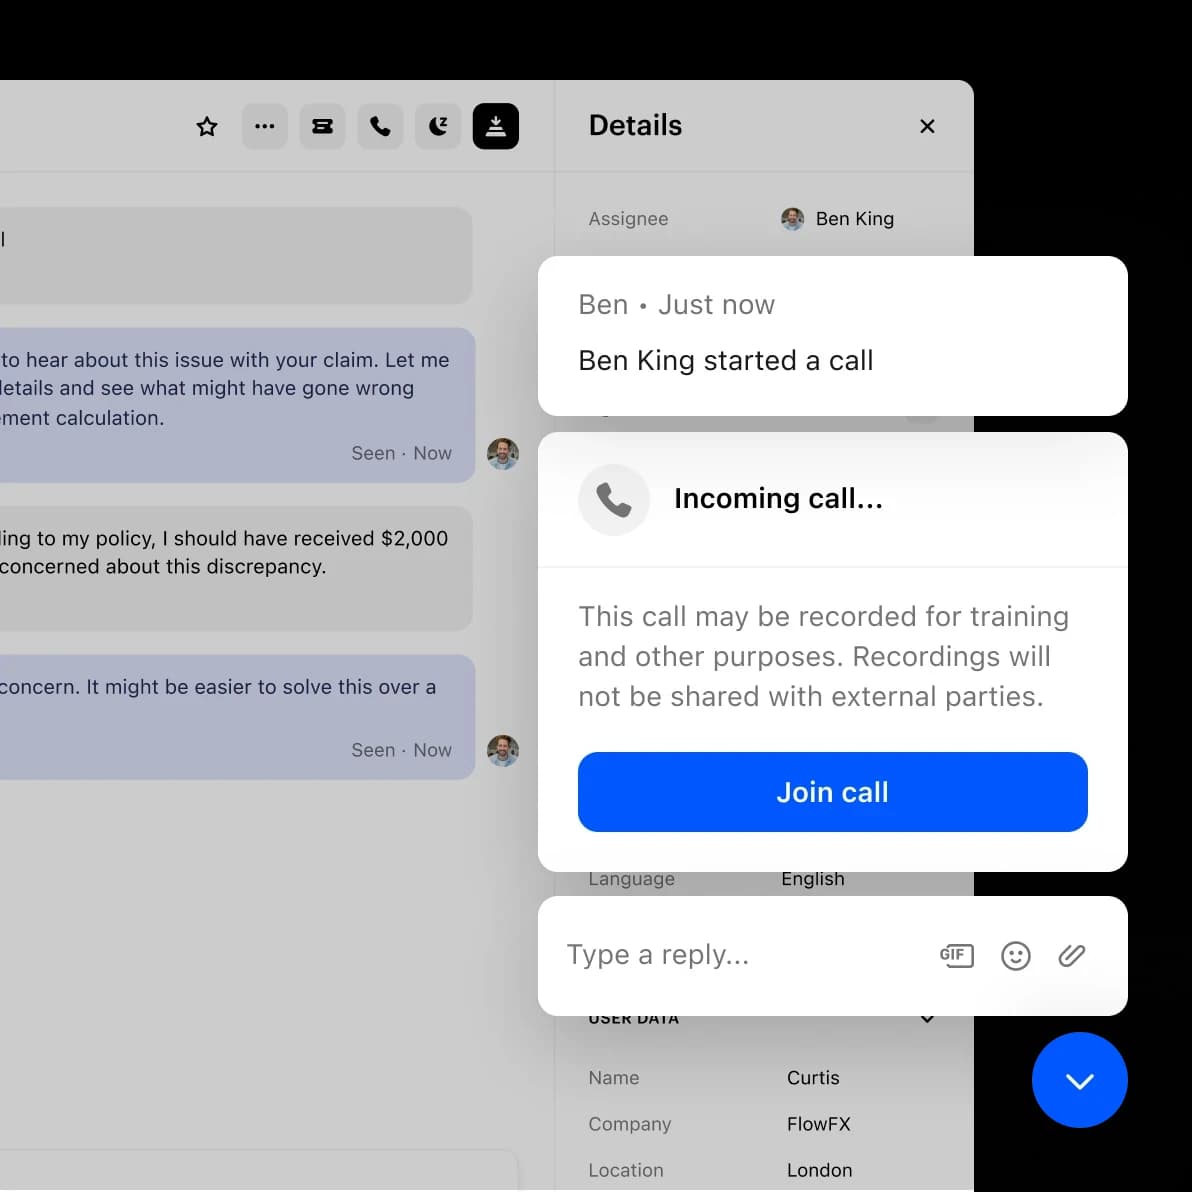1192x1192 pixels.
Task: Star this conversation
Action: click(x=207, y=126)
